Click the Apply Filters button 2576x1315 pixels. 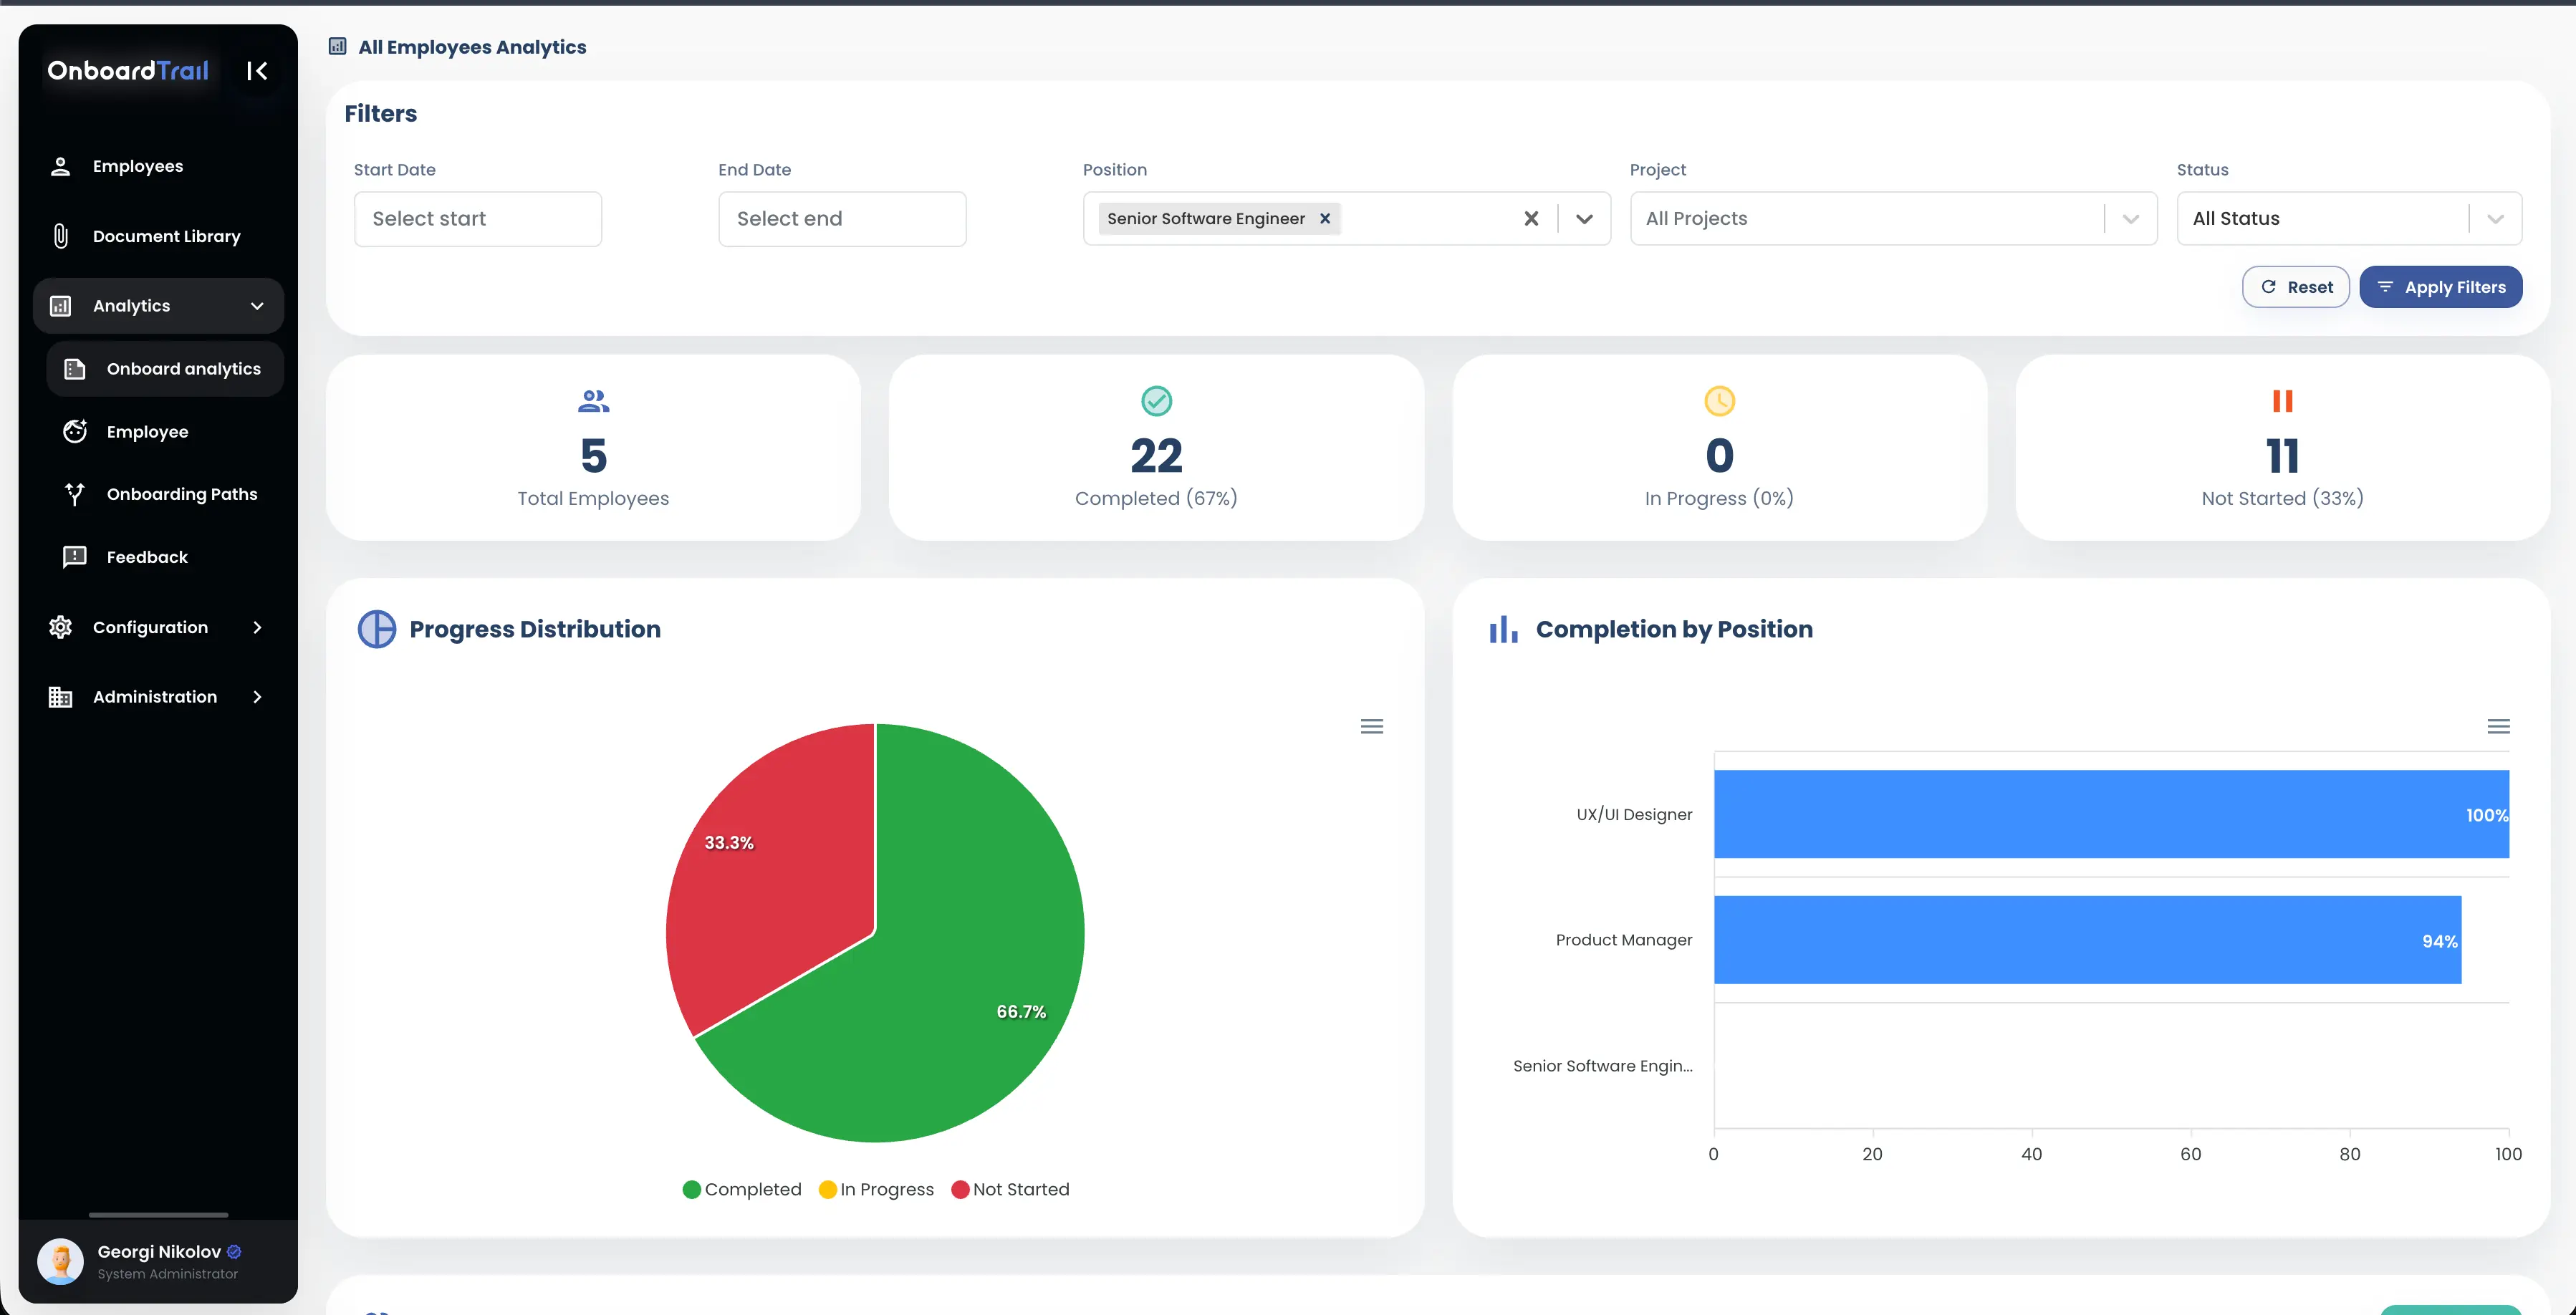click(x=2440, y=287)
